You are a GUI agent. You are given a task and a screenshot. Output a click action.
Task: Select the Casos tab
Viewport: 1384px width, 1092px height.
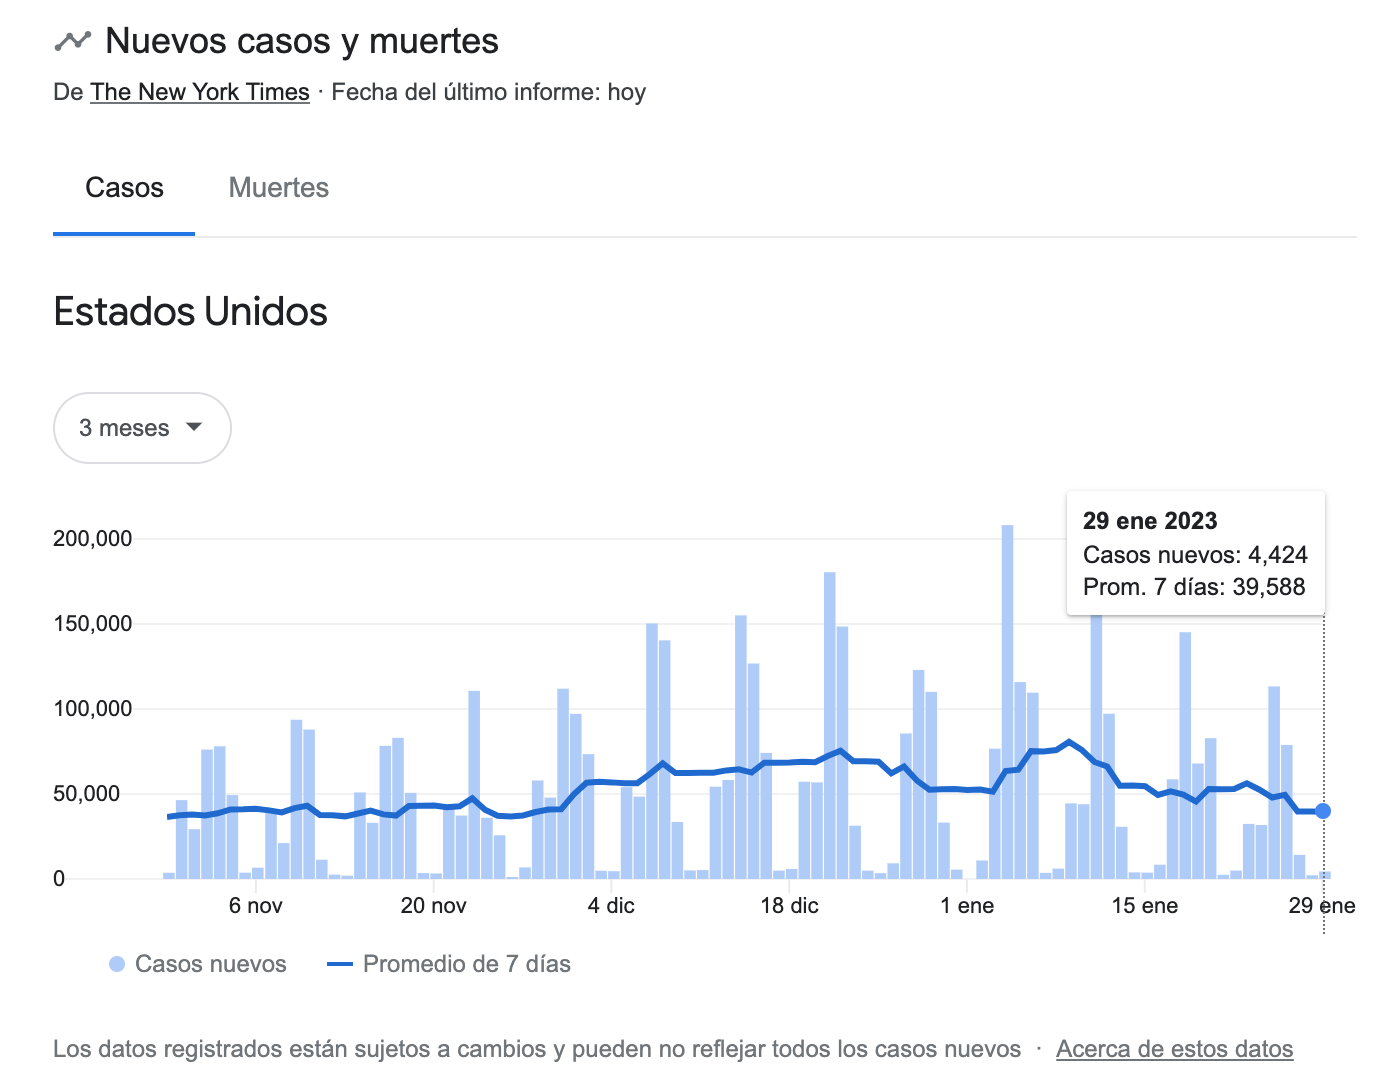tap(124, 188)
